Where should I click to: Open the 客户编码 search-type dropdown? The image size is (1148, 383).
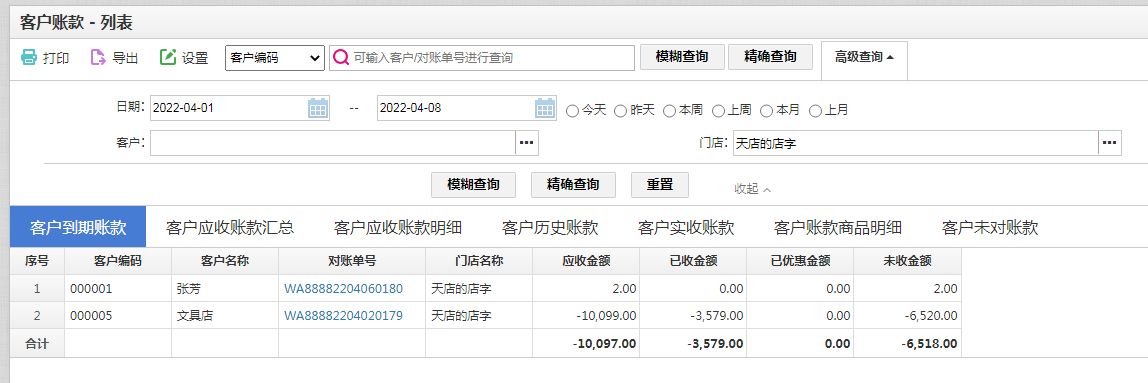point(275,58)
